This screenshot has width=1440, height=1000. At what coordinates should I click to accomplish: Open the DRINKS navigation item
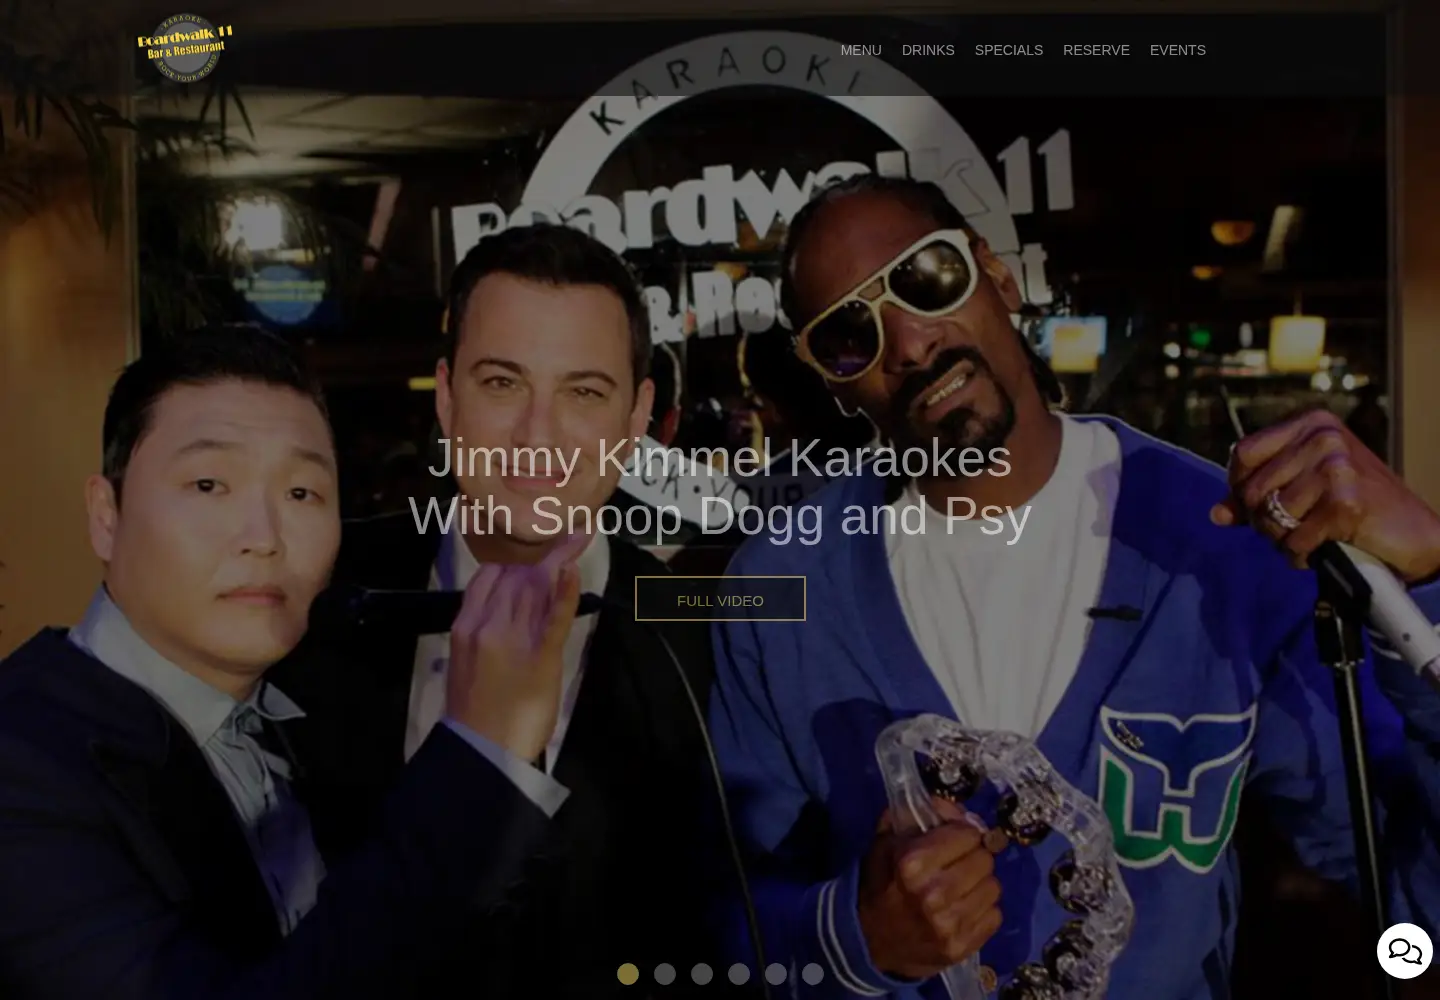928,50
